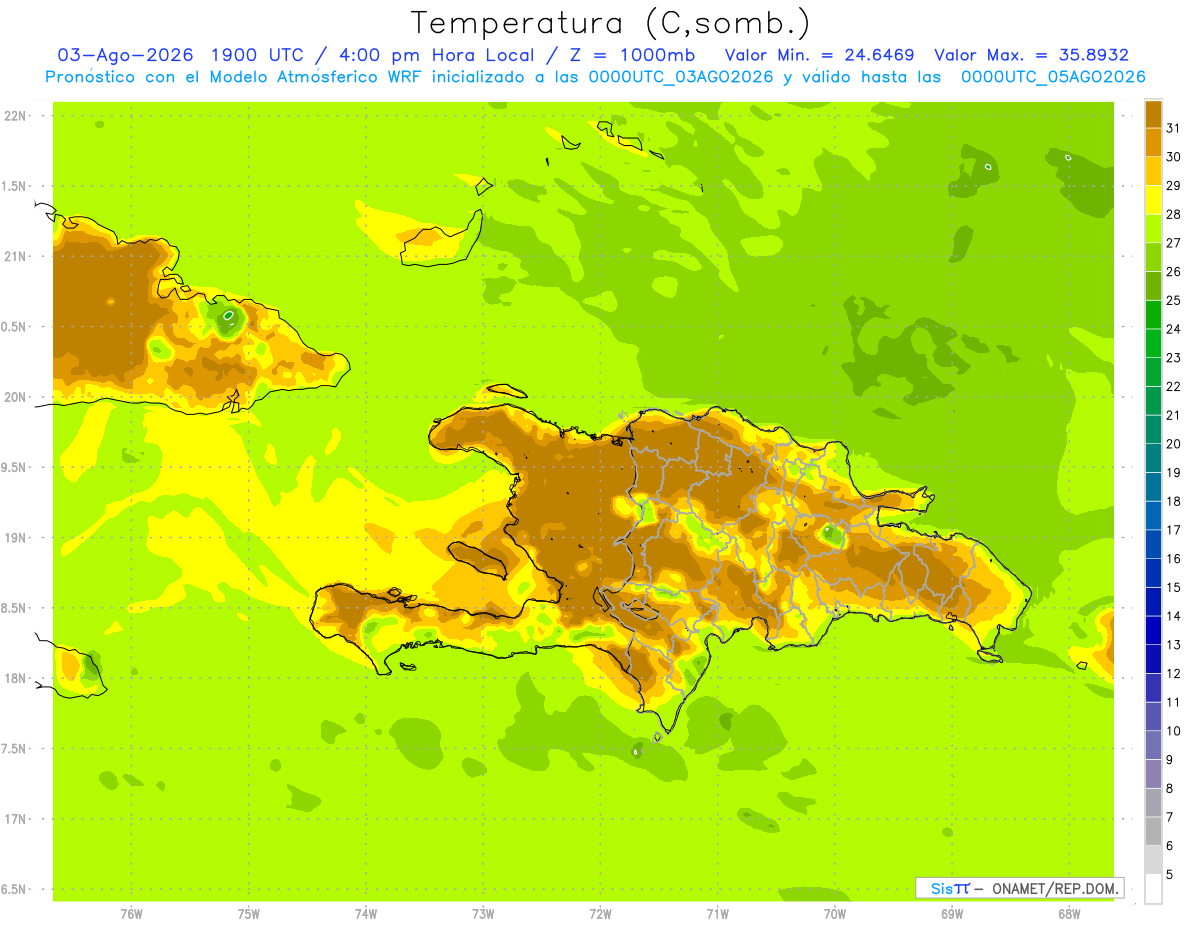Click legend value 16
This screenshot has width=1200, height=927.
(x=1174, y=559)
